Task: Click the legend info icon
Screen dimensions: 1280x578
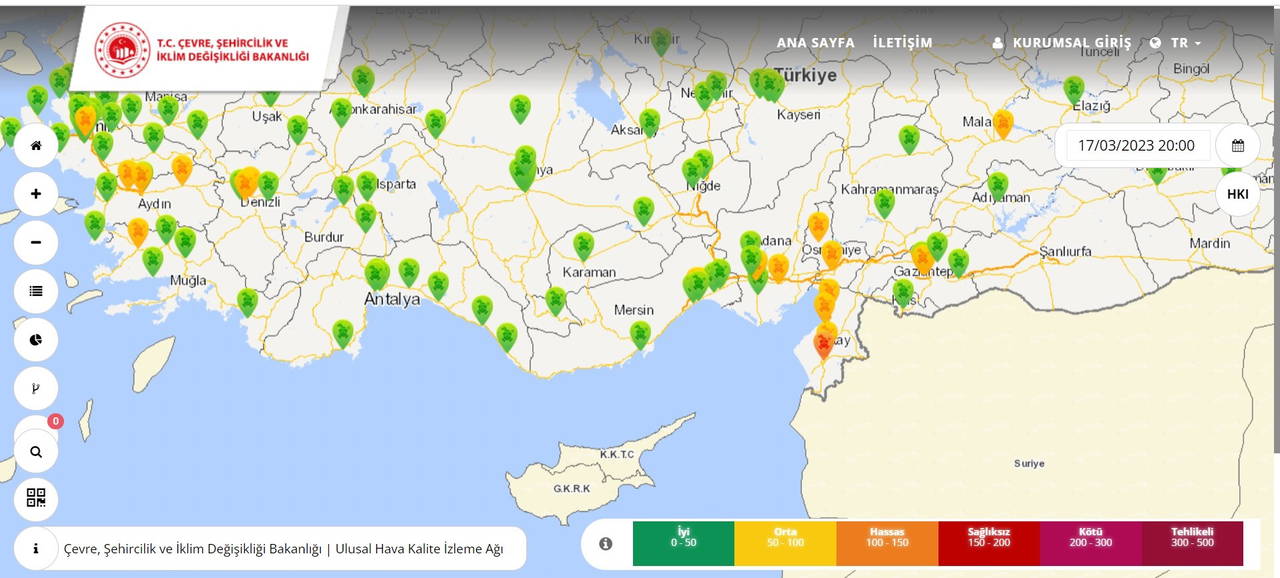Action: click(x=605, y=544)
